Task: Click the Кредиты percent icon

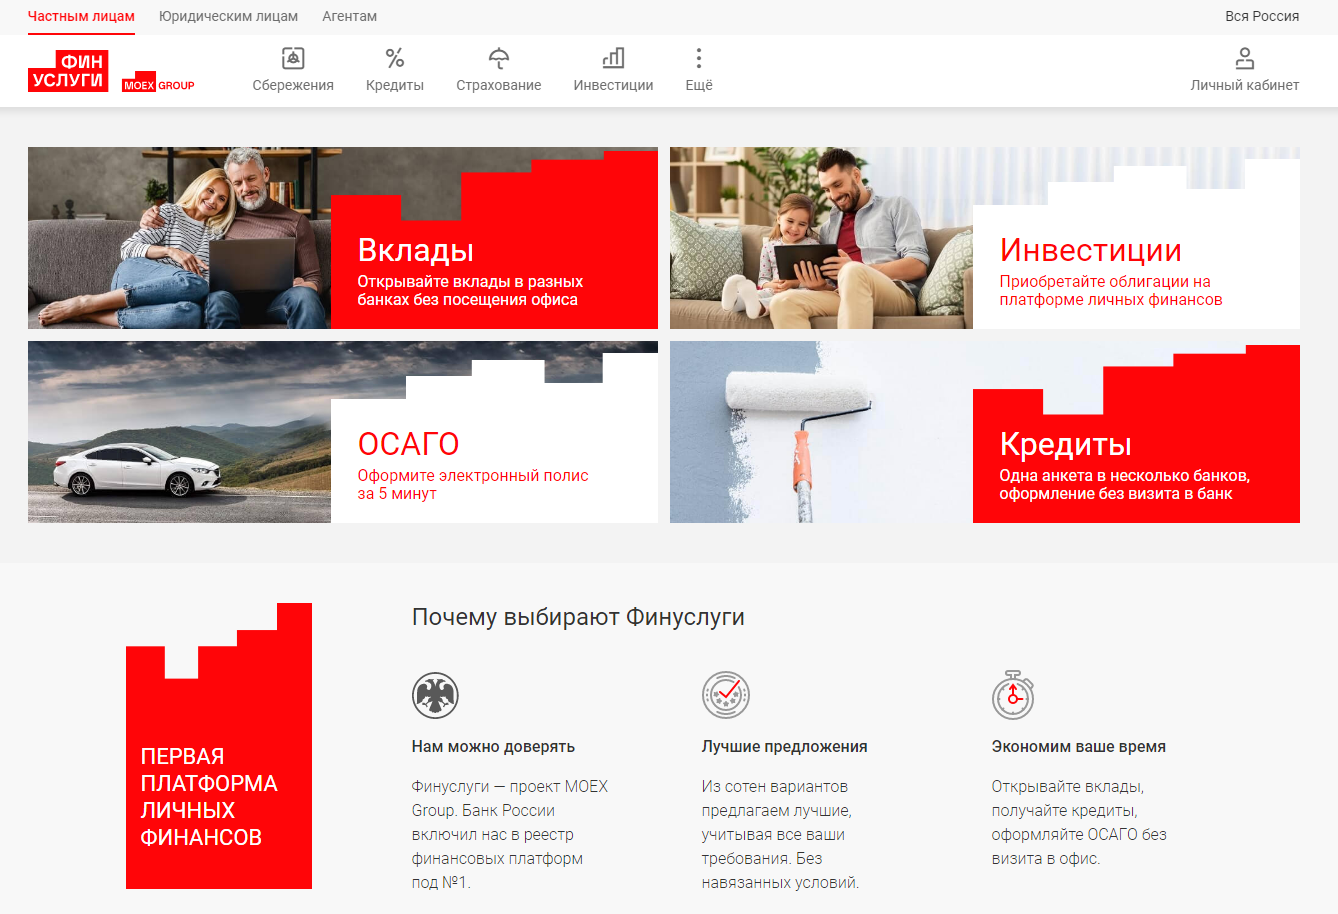Action: click(x=395, y=59)
